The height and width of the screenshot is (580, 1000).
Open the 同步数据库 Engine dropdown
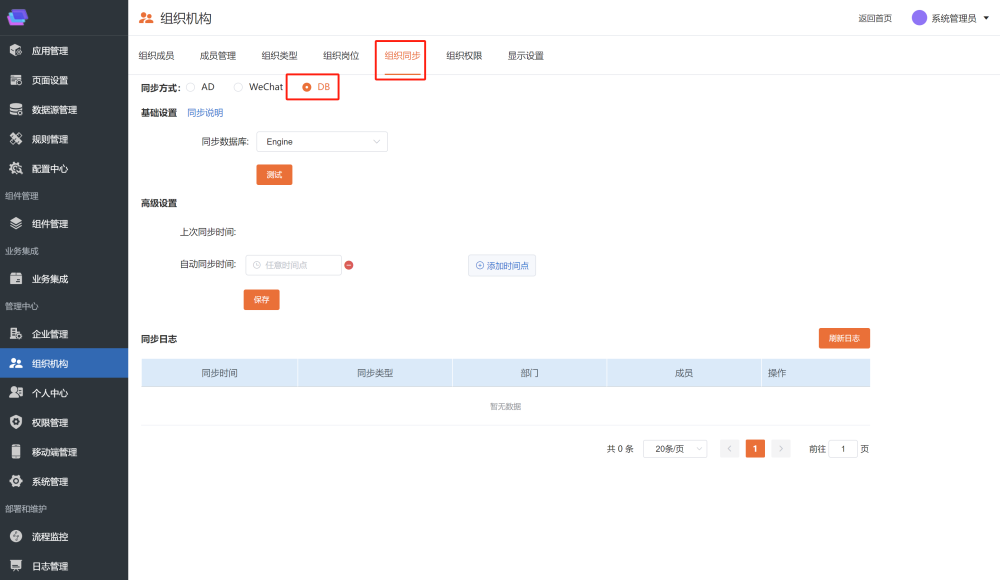321,142
